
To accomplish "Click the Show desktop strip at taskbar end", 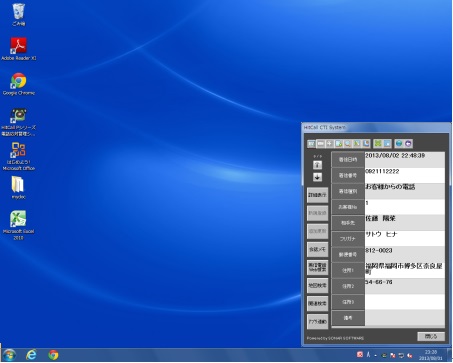I will (450, 355).
